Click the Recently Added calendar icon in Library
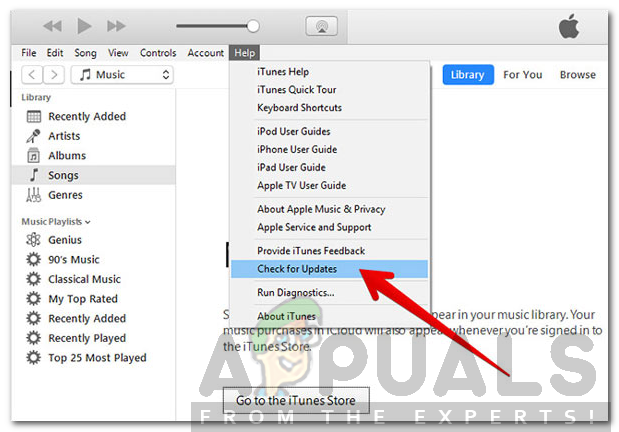Image resolution: width=619 pixels, height=432 pixels. pyautogui.click(x=34, y=116)
